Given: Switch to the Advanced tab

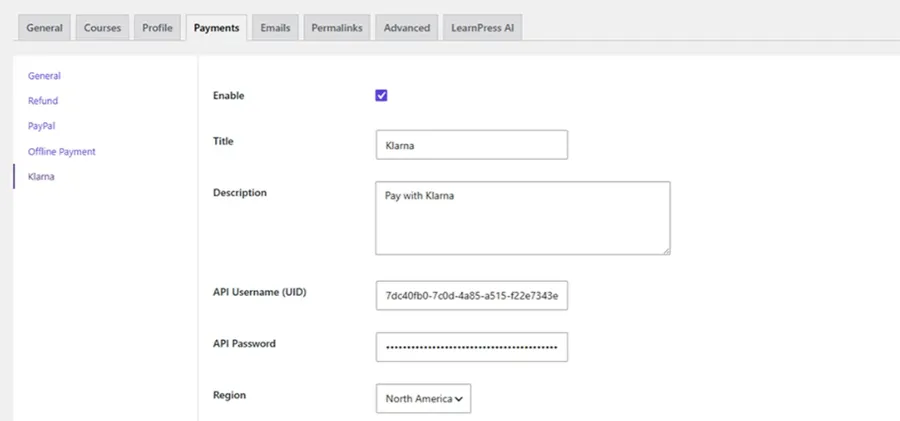Looking at the screenshot, I should [x=406, y=28].
